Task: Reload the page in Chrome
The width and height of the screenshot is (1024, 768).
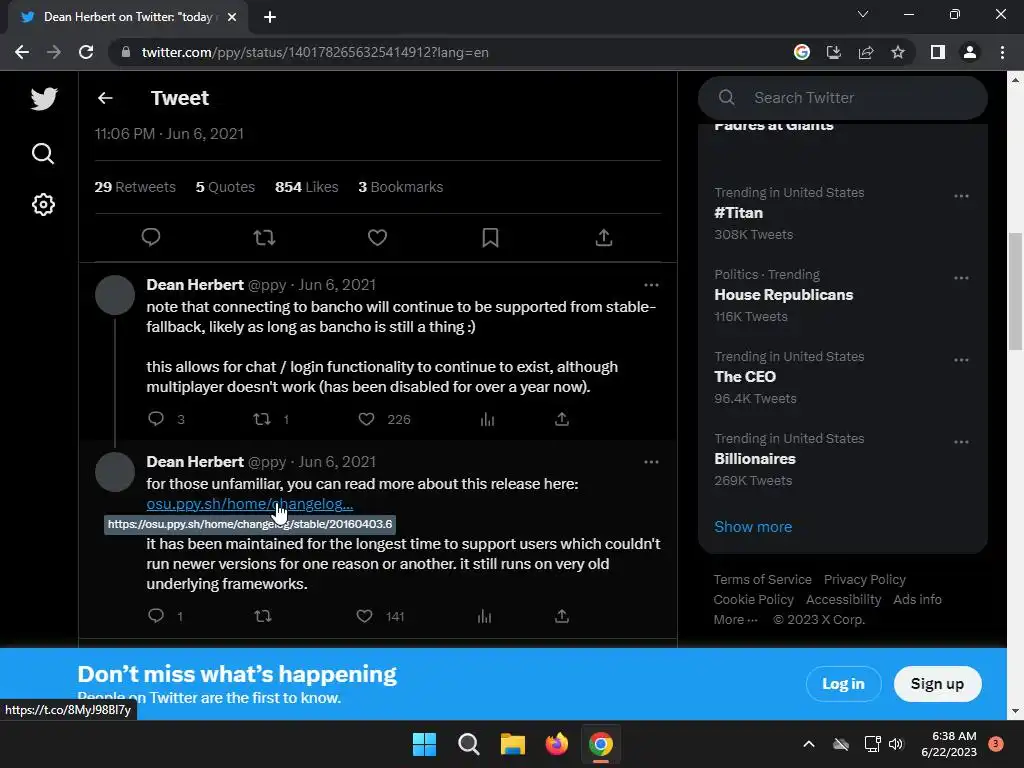Action: (x=86, y=52)
